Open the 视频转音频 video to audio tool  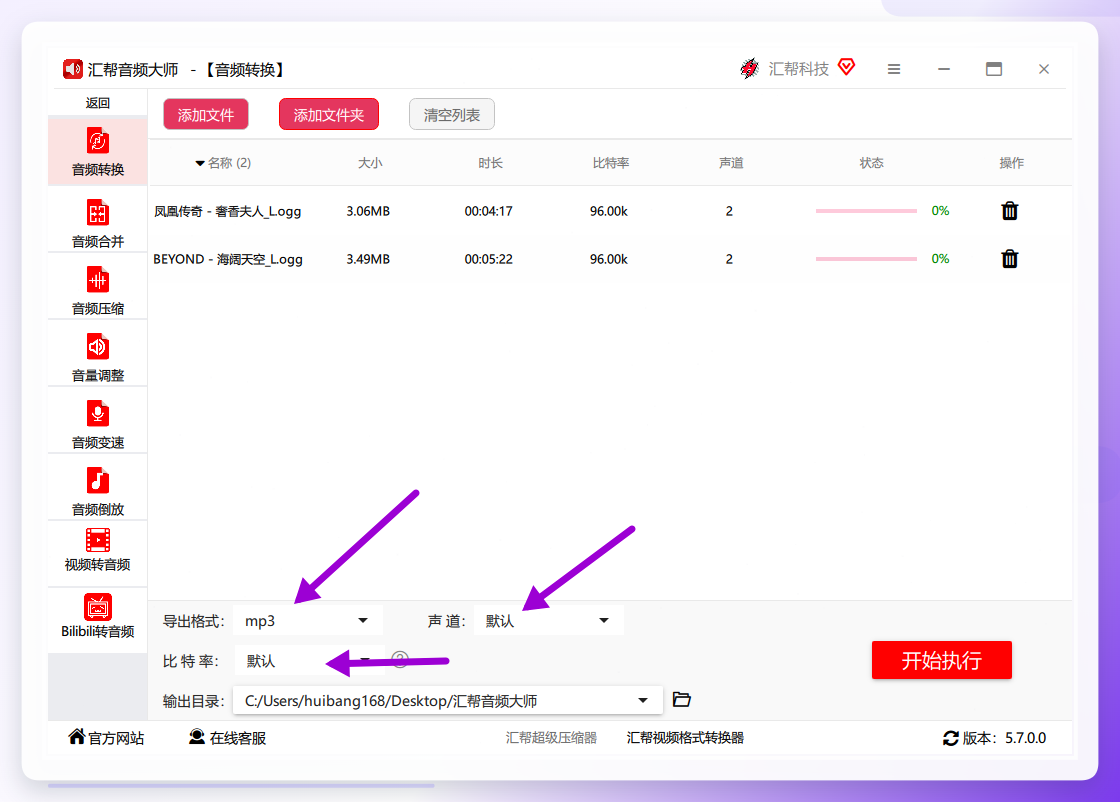pos(98,551)
